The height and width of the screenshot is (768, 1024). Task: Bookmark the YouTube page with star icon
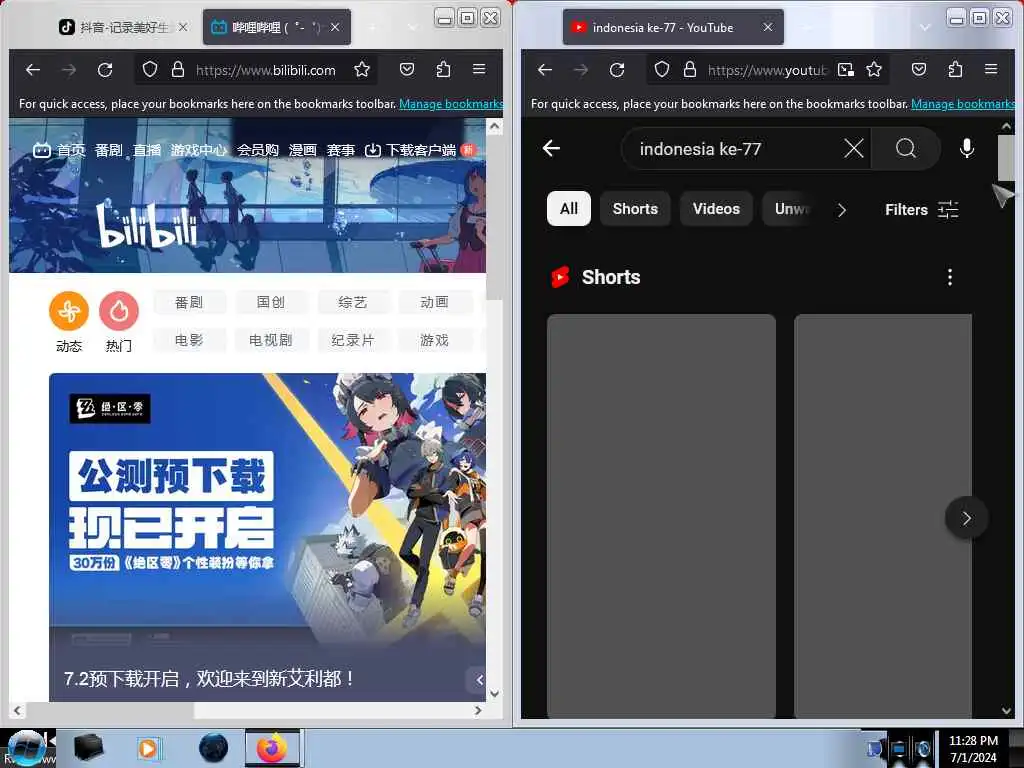click(x=874, y=69)
